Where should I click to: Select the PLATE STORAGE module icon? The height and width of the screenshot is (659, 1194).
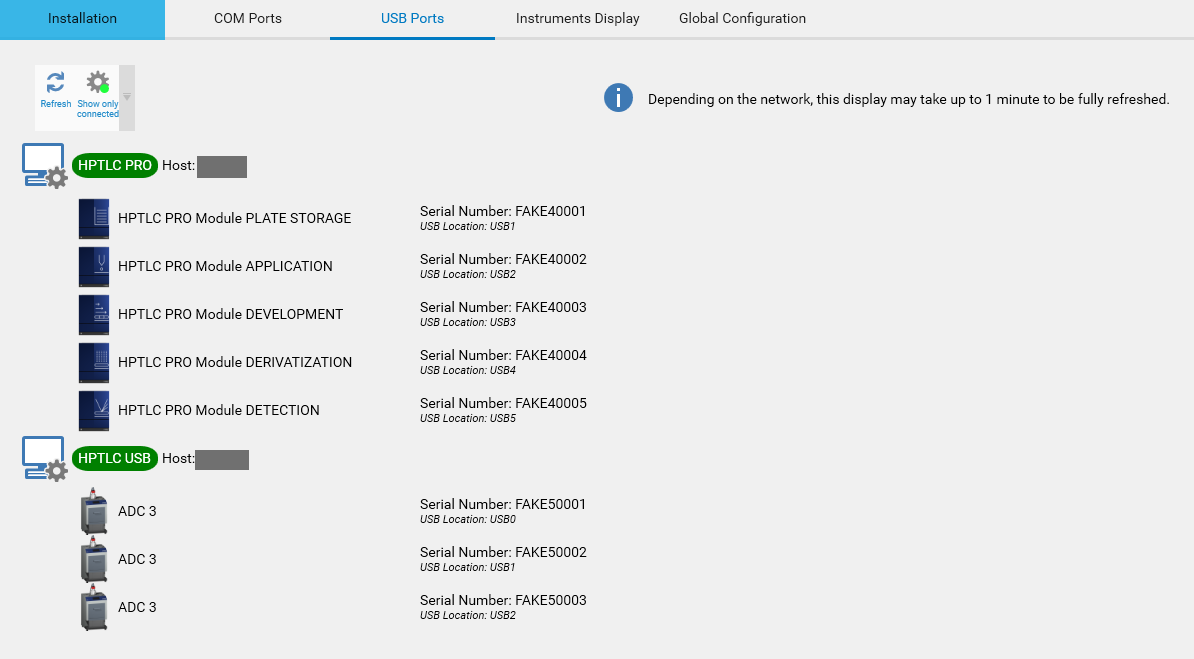[93, 218]
